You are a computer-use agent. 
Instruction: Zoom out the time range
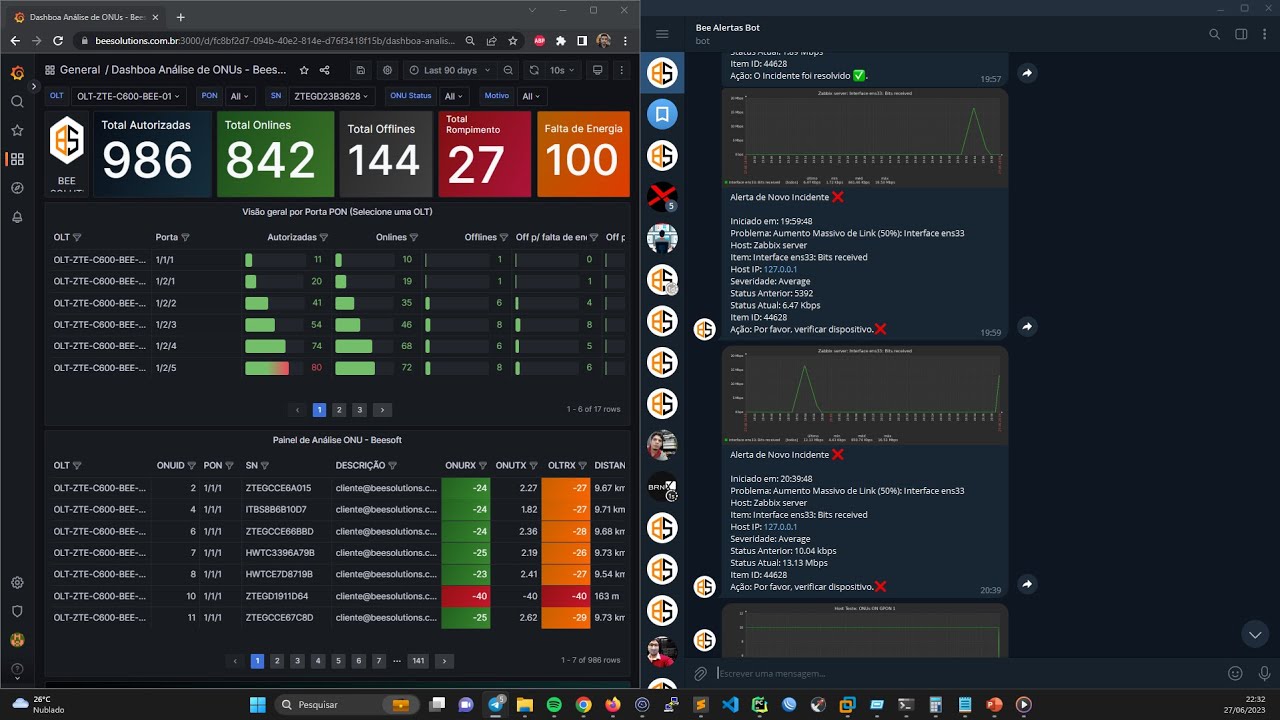point(508,70)
